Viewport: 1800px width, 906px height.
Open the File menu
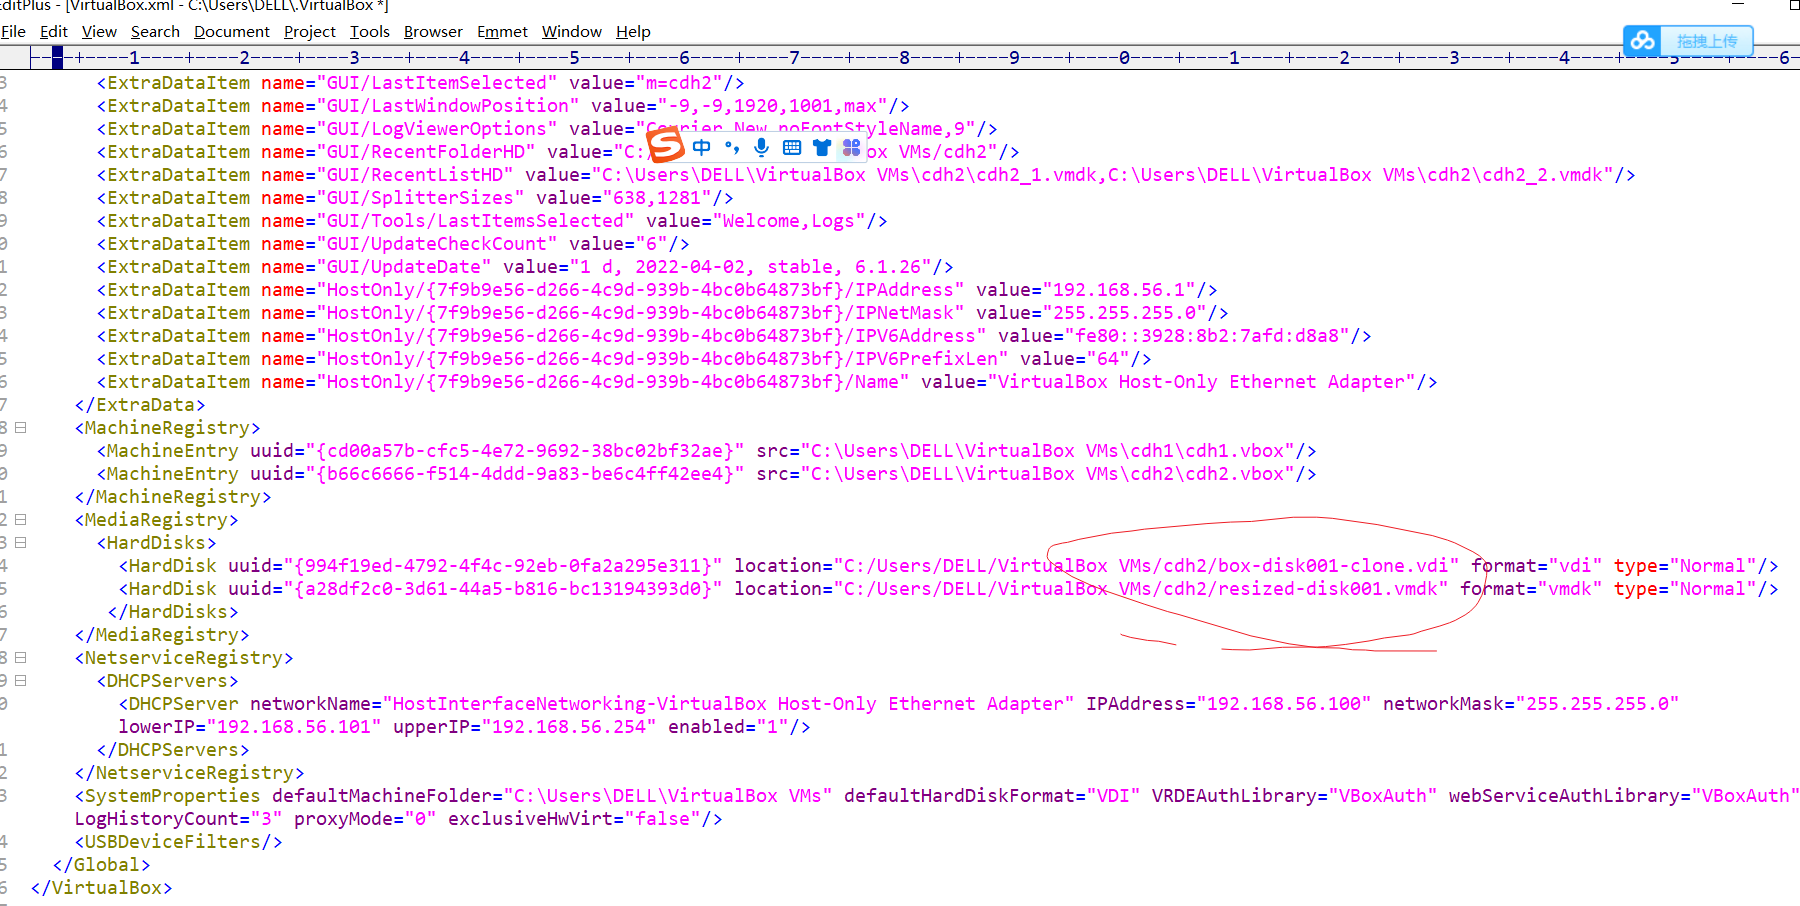coord(14,32)
